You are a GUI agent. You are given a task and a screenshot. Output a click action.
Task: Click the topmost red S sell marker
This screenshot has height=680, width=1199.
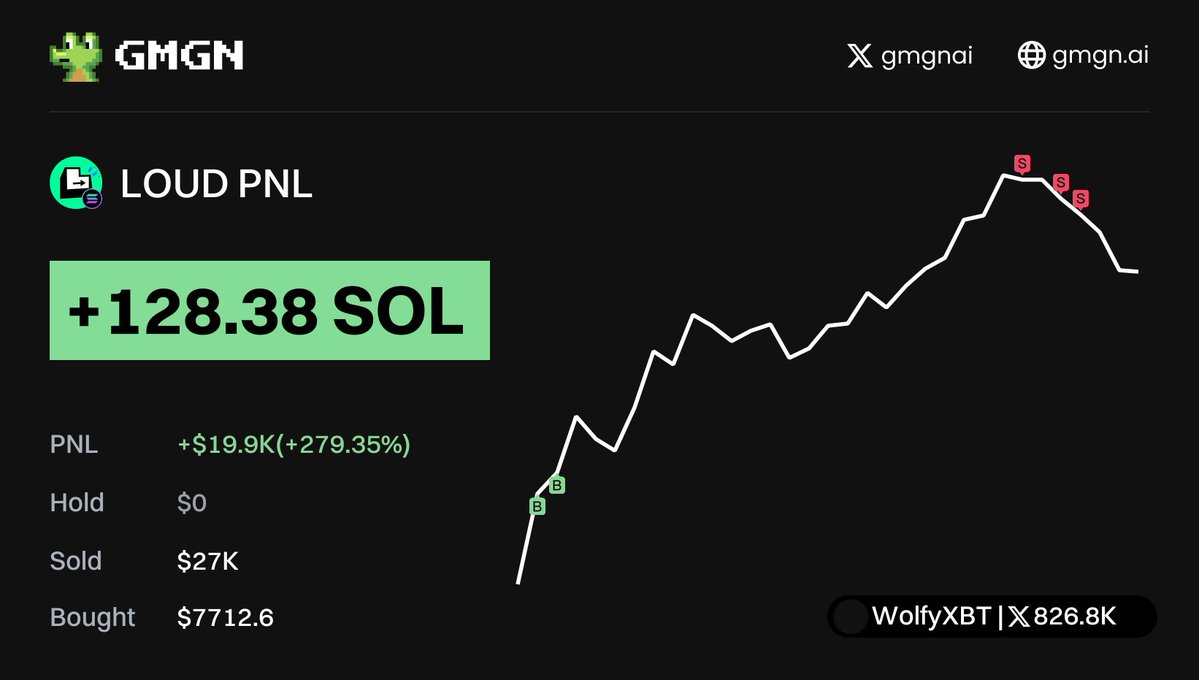[x=1022, y=164]
